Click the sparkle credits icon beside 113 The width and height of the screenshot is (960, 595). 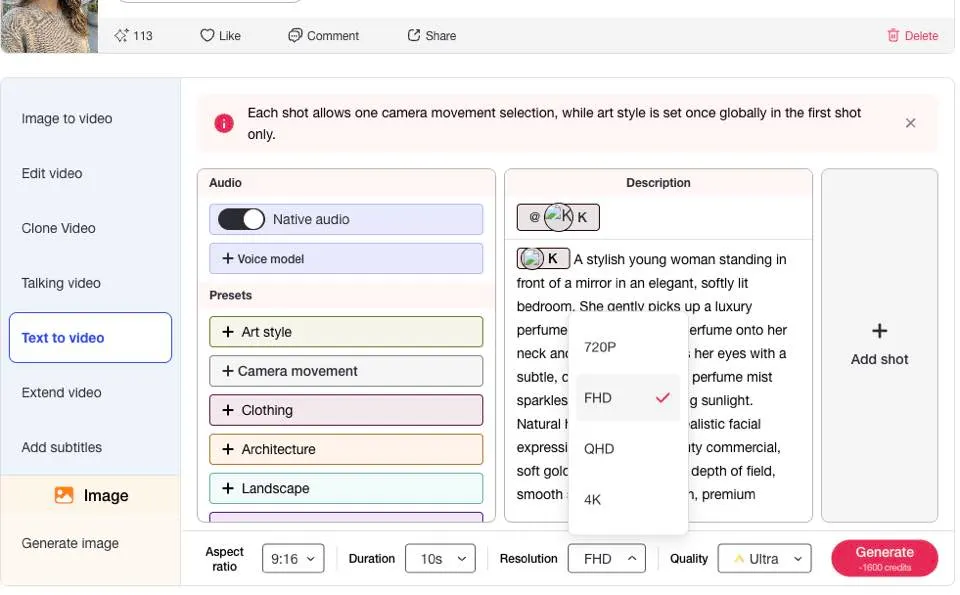[x=121, y=36]
